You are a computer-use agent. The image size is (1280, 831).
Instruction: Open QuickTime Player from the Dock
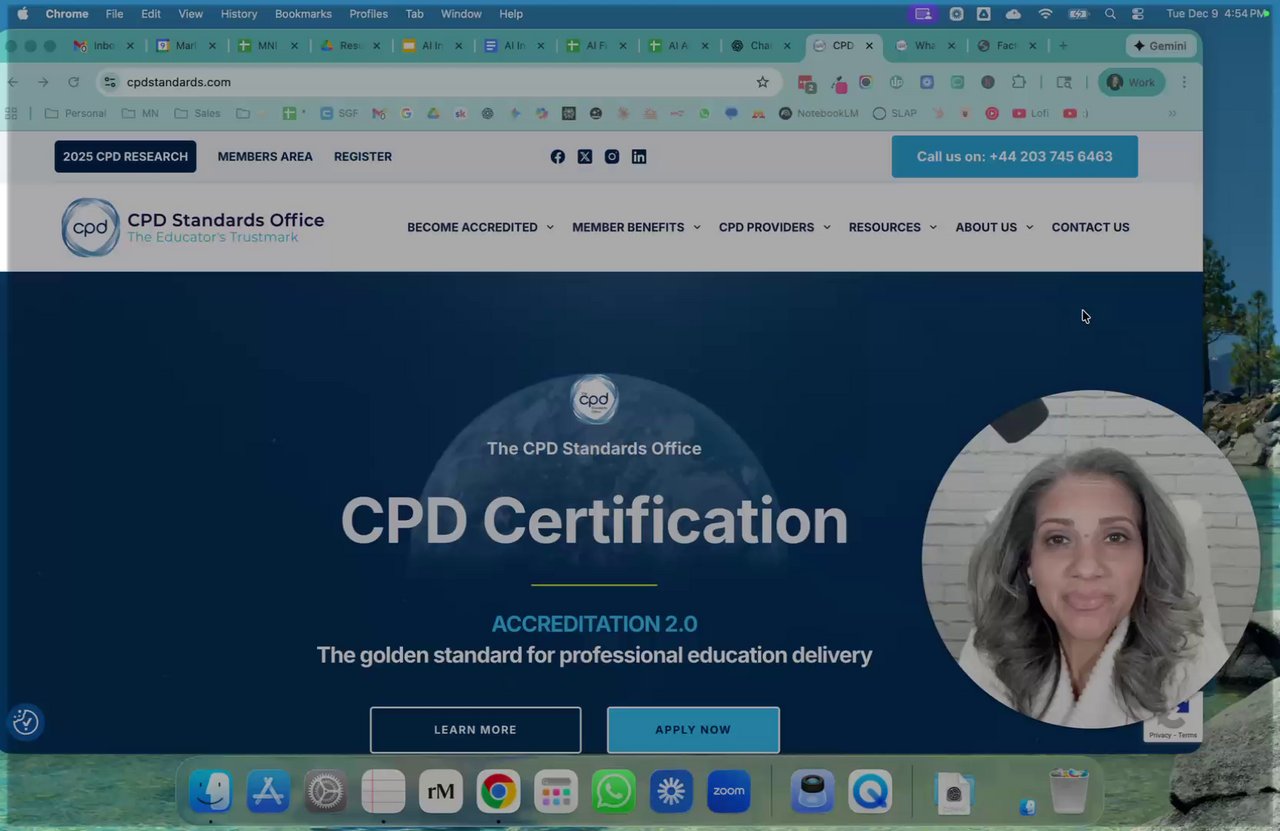[870, 792]
